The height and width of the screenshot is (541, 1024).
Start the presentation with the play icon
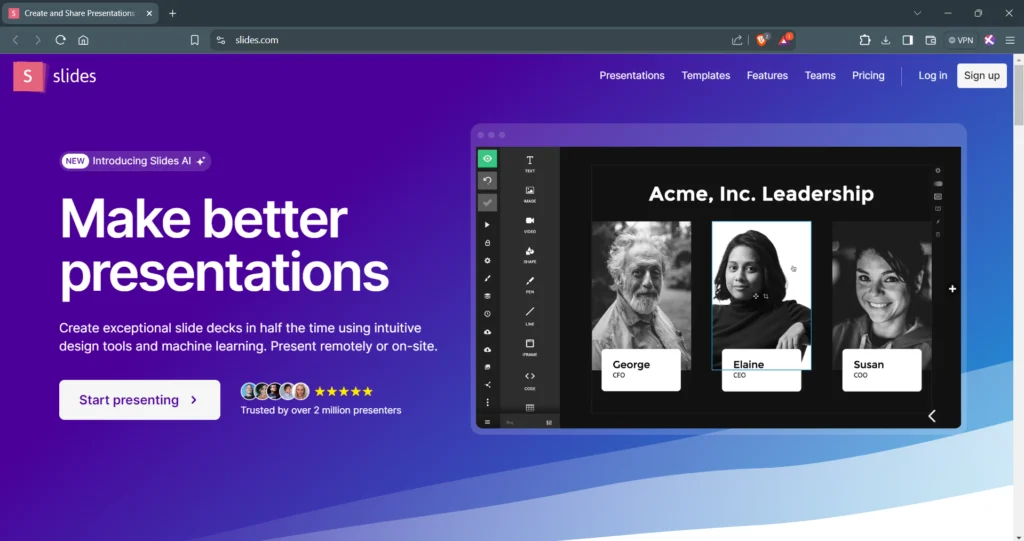tap(487, 225)
